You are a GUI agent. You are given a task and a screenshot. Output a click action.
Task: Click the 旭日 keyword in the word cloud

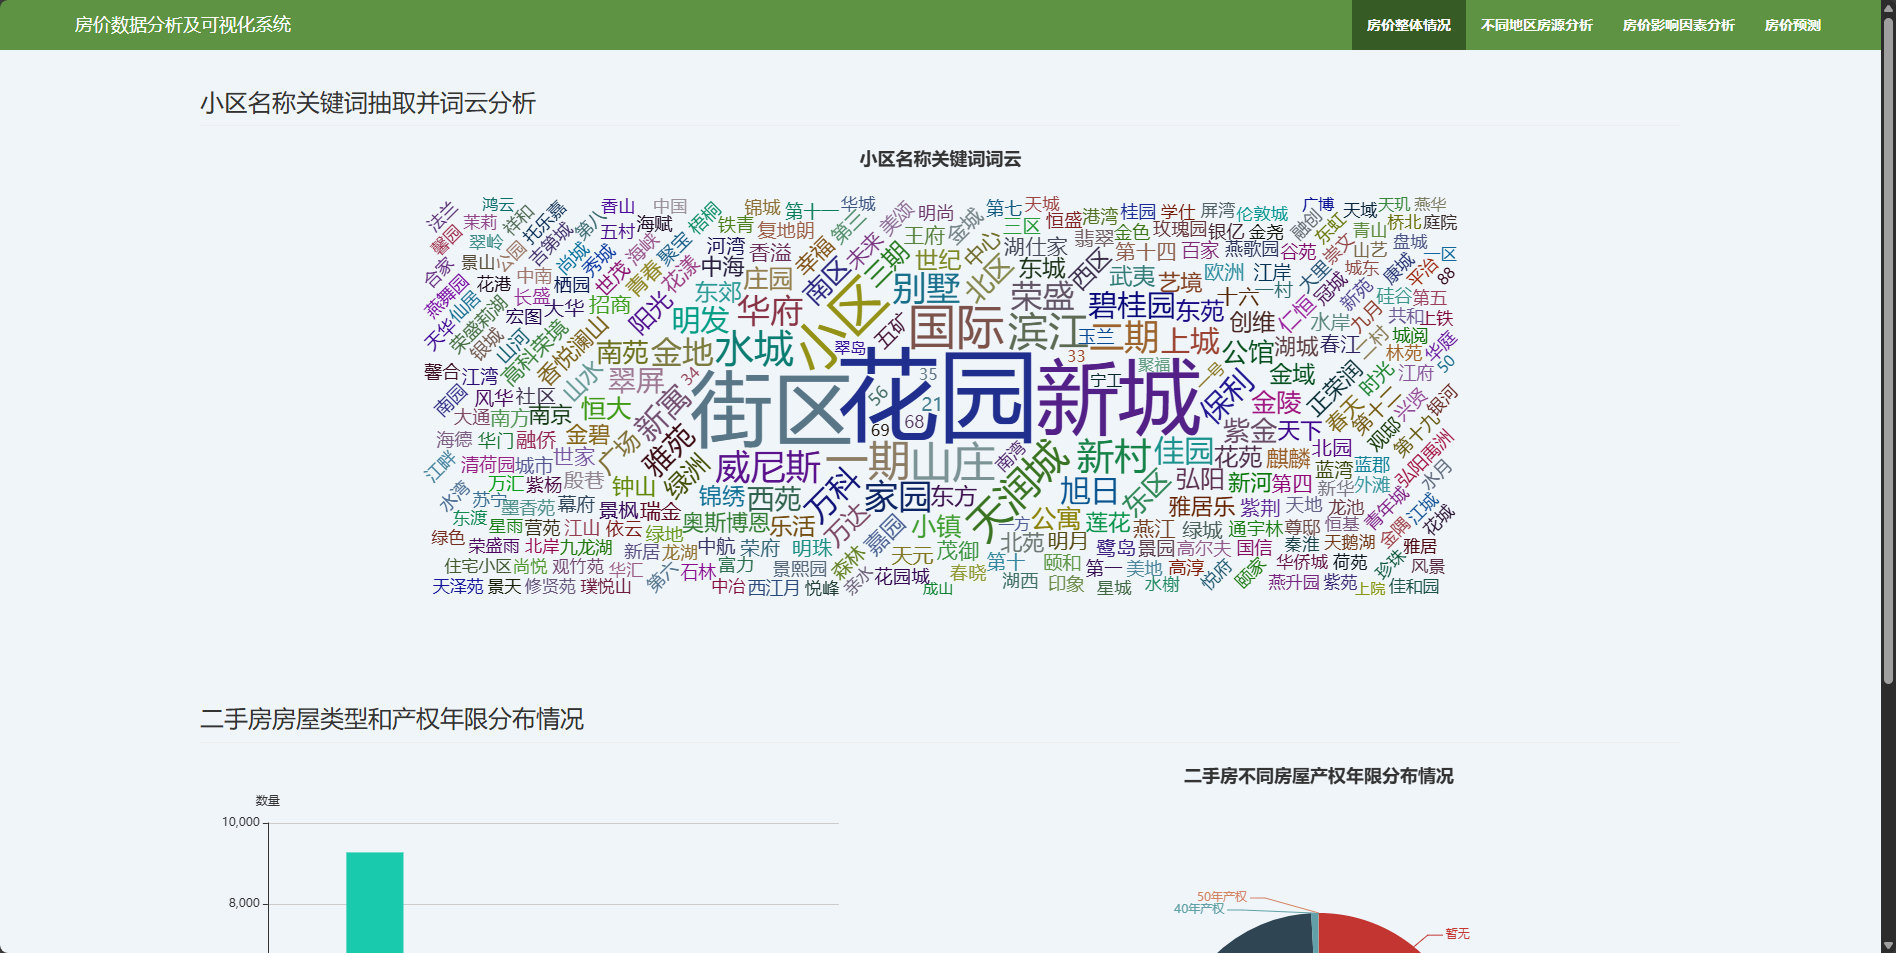[1089, 491]
